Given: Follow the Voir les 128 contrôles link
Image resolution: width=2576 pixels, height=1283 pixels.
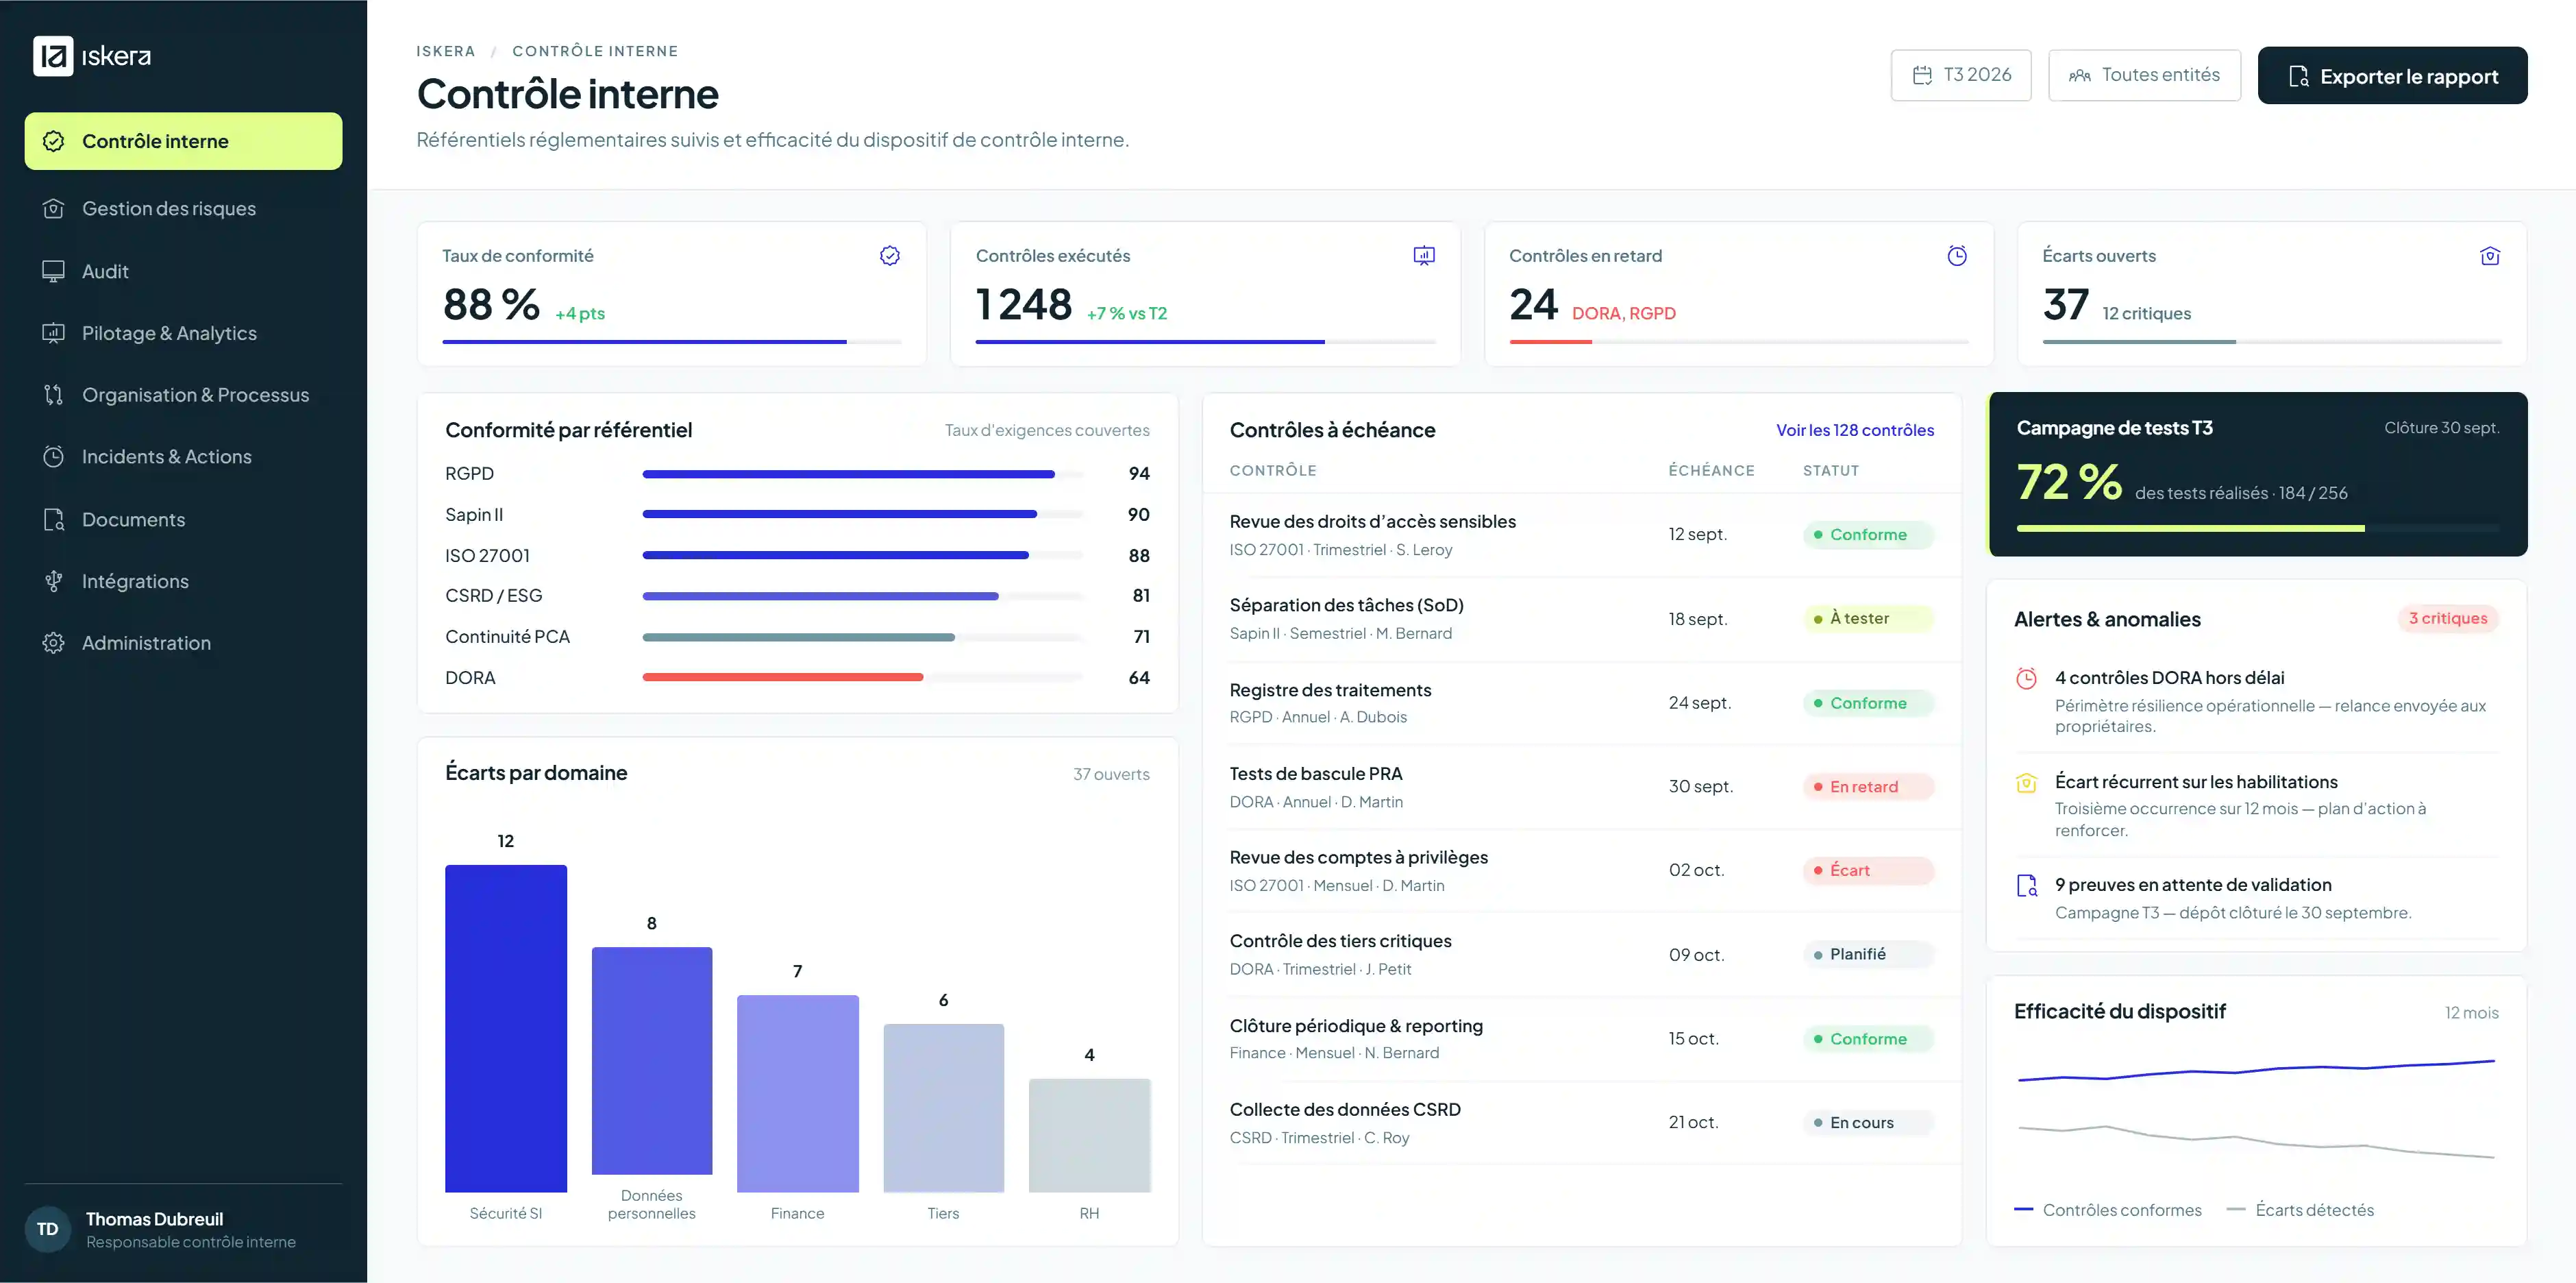Looking at the screenshot, I should point(1854,430).
